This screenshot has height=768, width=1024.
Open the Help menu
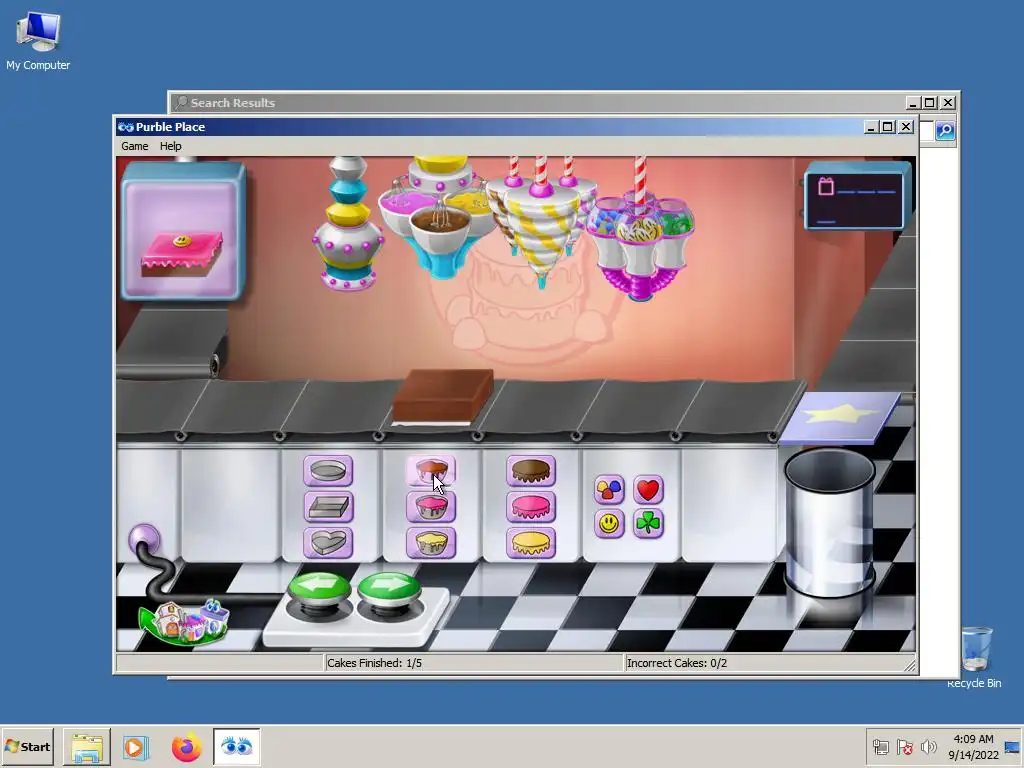(x=170, y=146)
